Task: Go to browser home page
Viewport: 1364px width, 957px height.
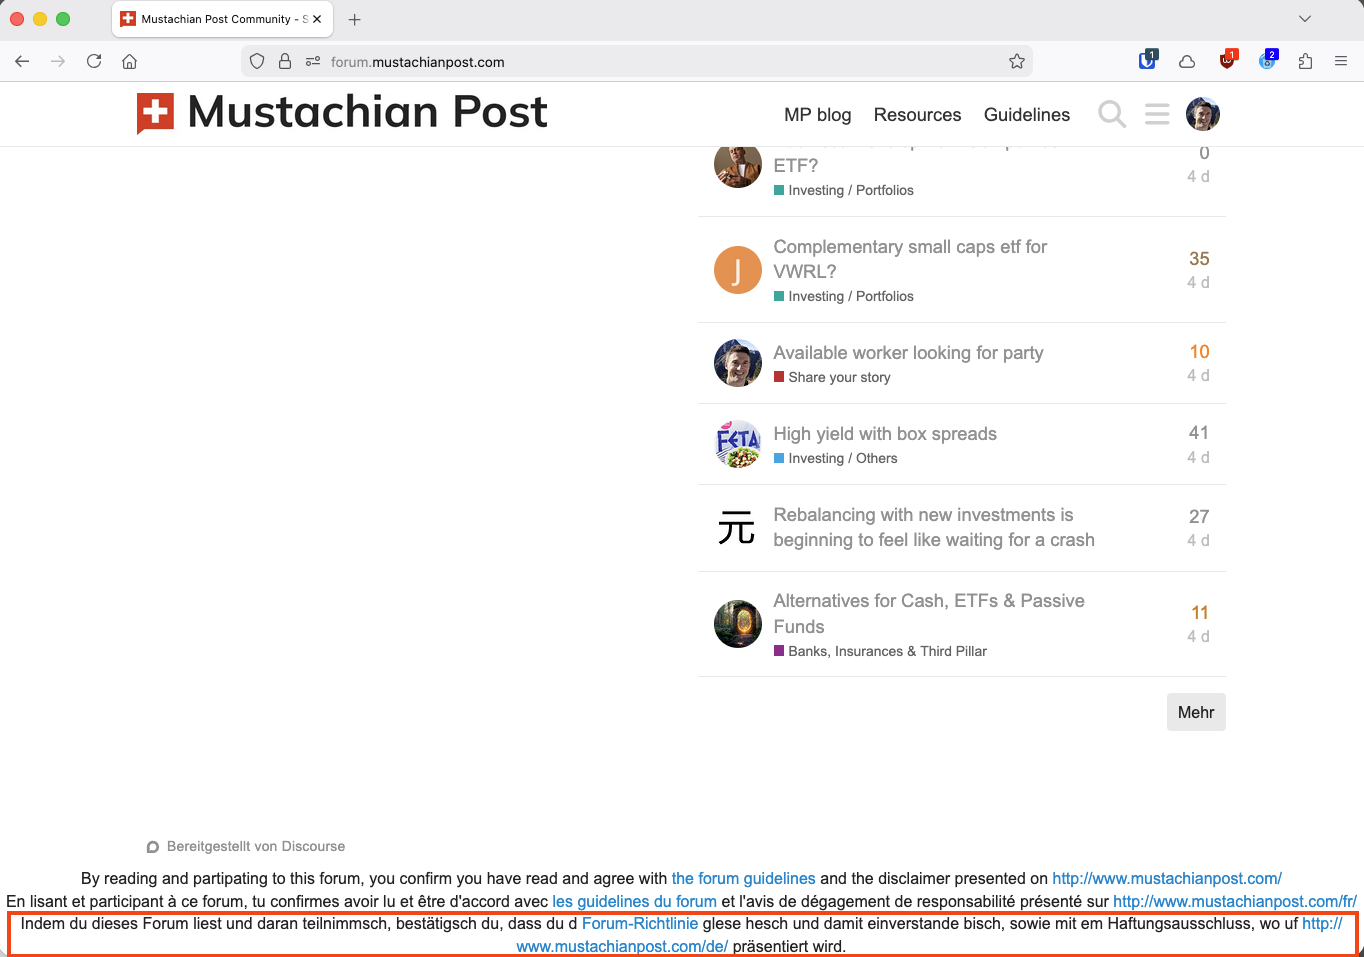Action: click(129, 62)
